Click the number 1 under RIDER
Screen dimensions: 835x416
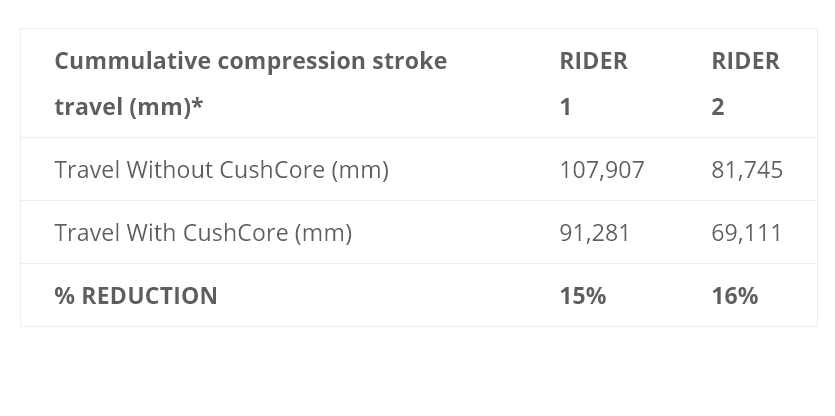(x=566, y=107)
